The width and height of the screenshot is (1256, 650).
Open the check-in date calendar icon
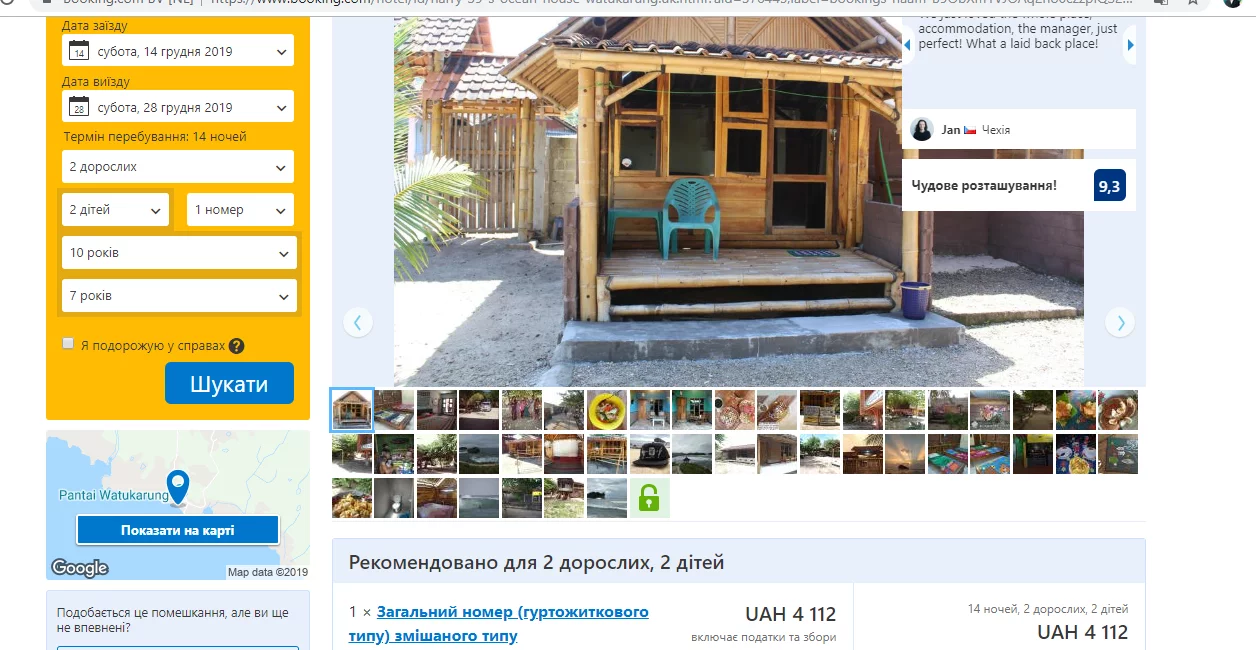(79, 51)
